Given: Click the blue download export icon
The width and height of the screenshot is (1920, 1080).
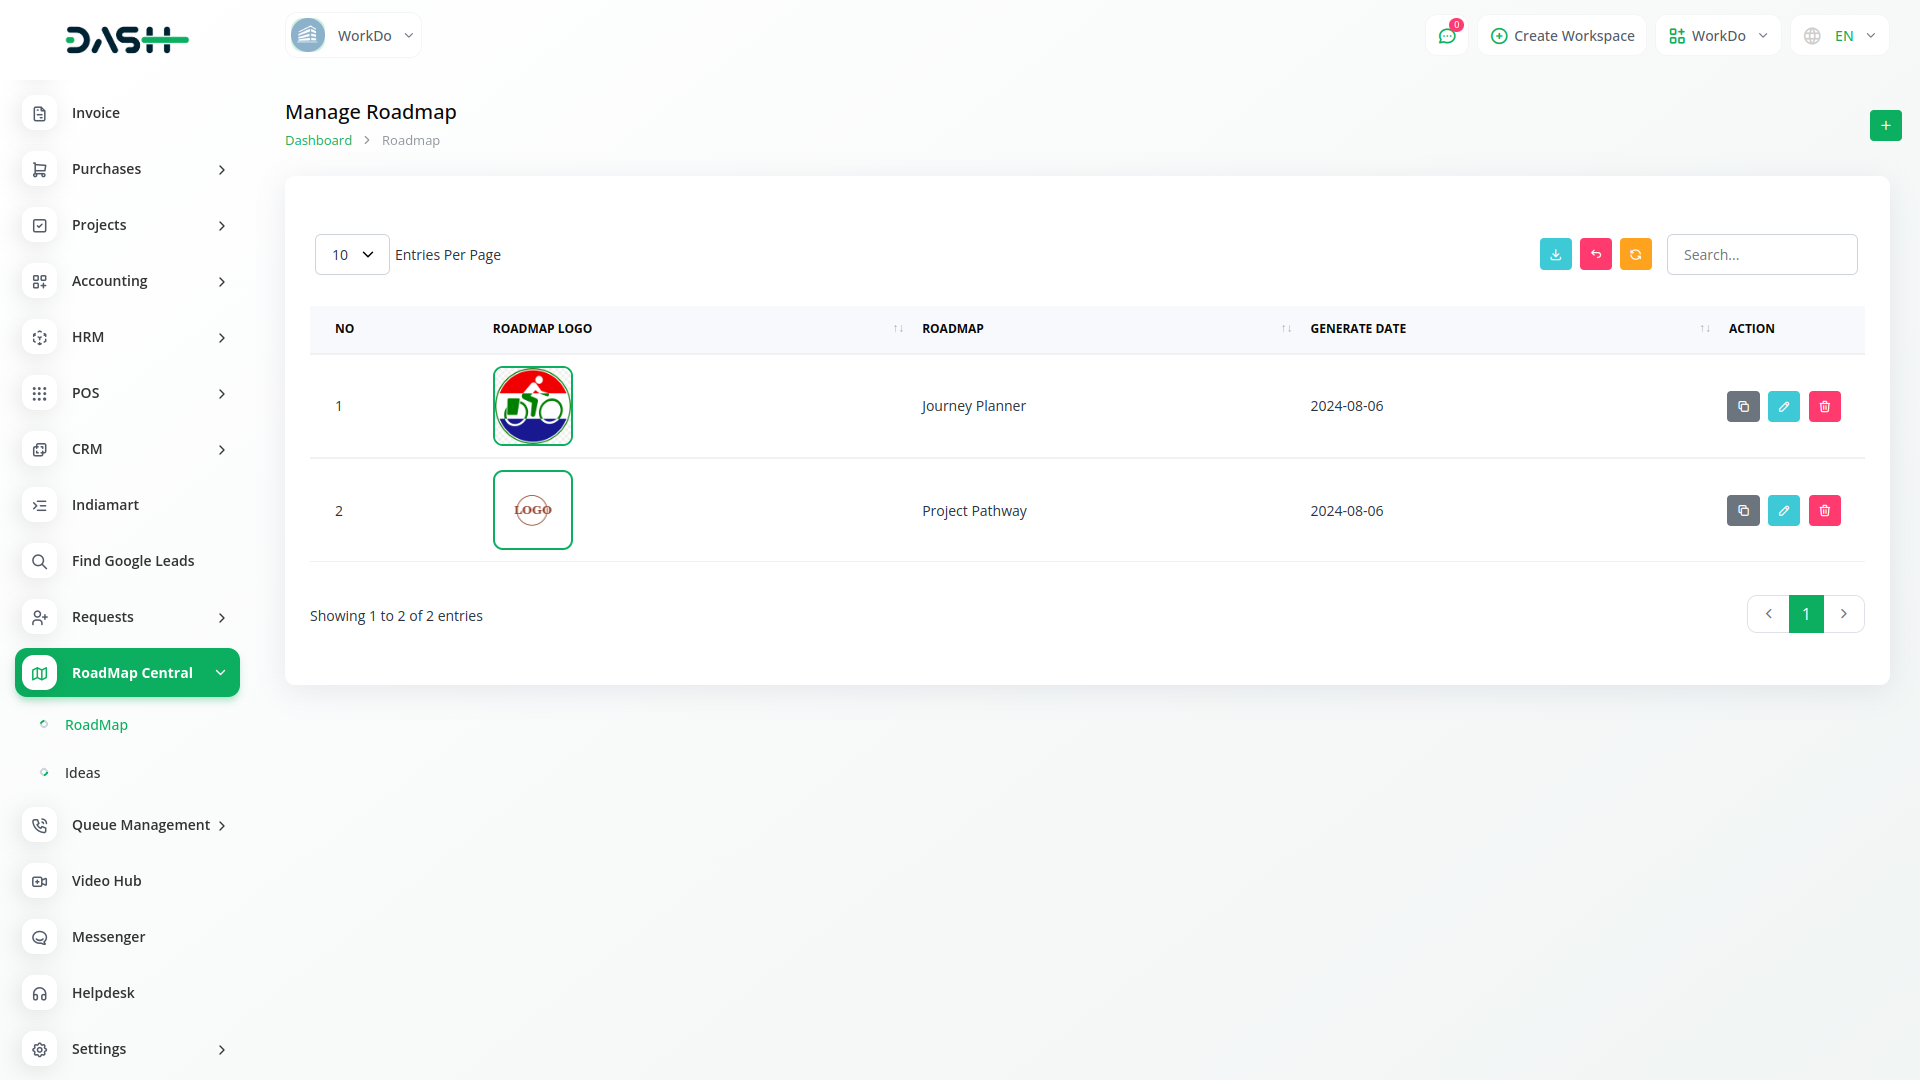Looking at the screenshot, I should pyautogui.click(x=1555, y=254).
